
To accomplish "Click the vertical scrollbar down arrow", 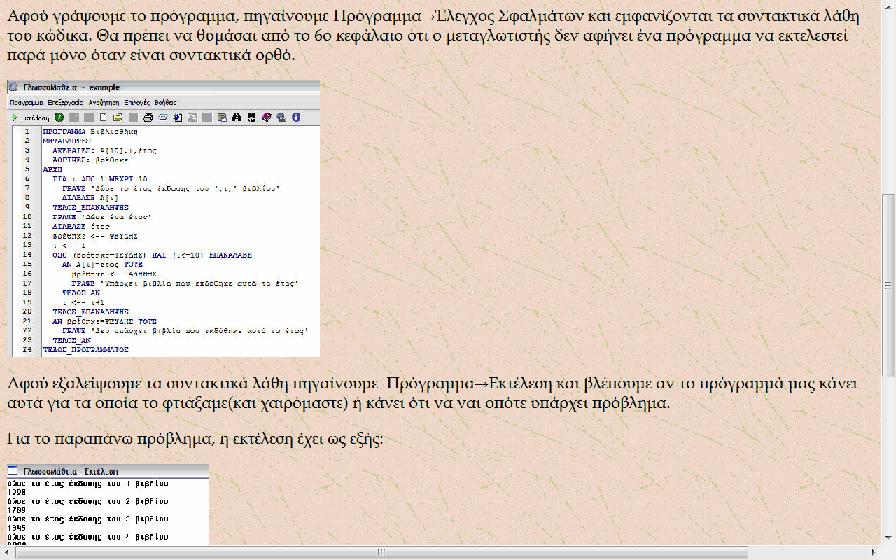I will (x=887, y=537).
